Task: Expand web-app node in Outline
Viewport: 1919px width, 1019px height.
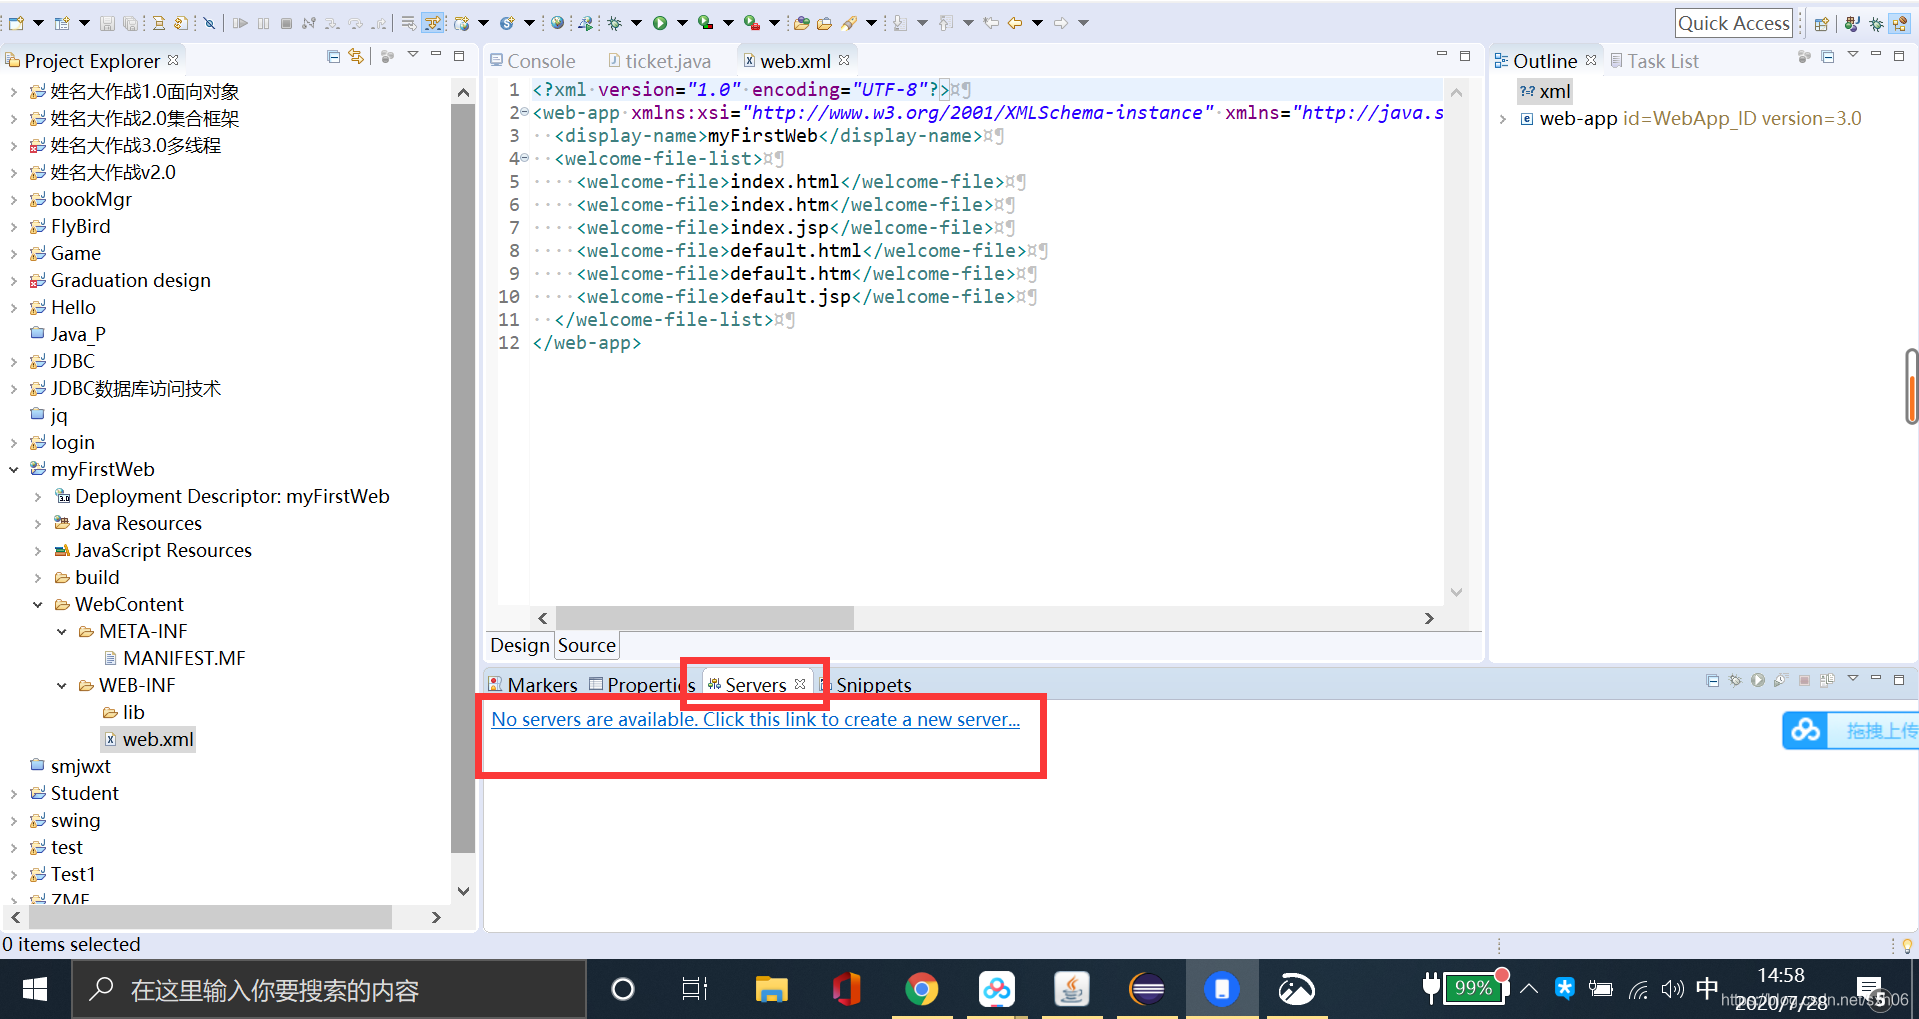Action: click(1503, 119)
